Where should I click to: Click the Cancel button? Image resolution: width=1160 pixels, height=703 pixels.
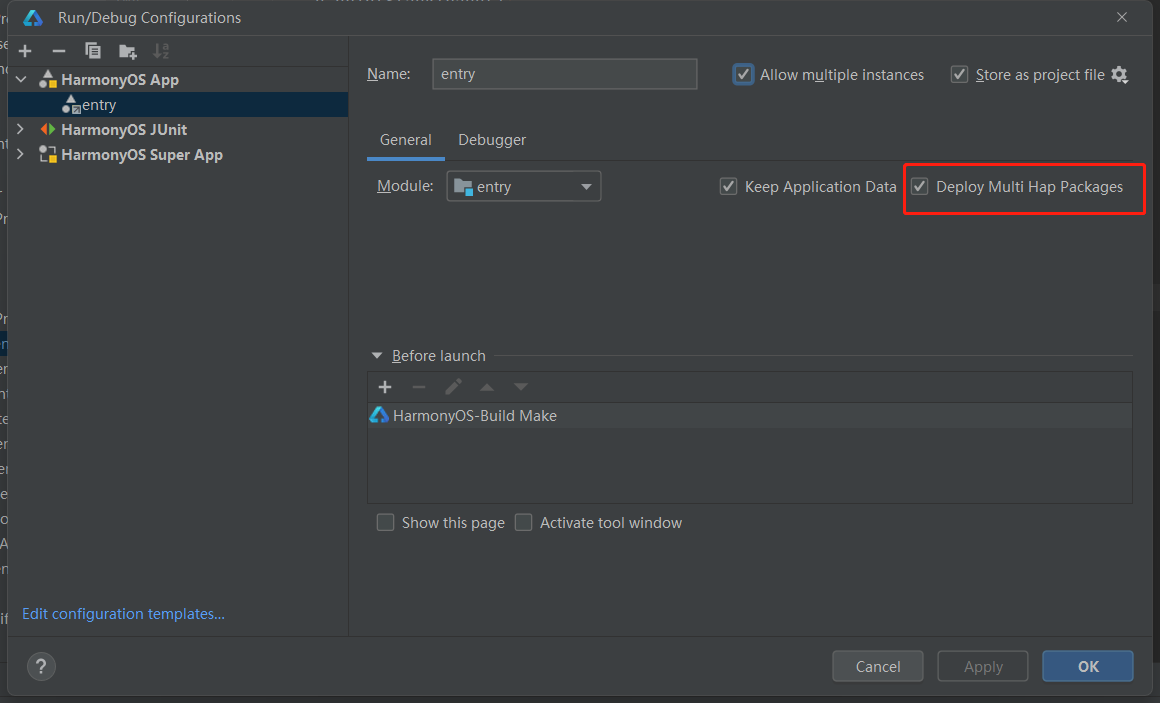click(878, 666)
